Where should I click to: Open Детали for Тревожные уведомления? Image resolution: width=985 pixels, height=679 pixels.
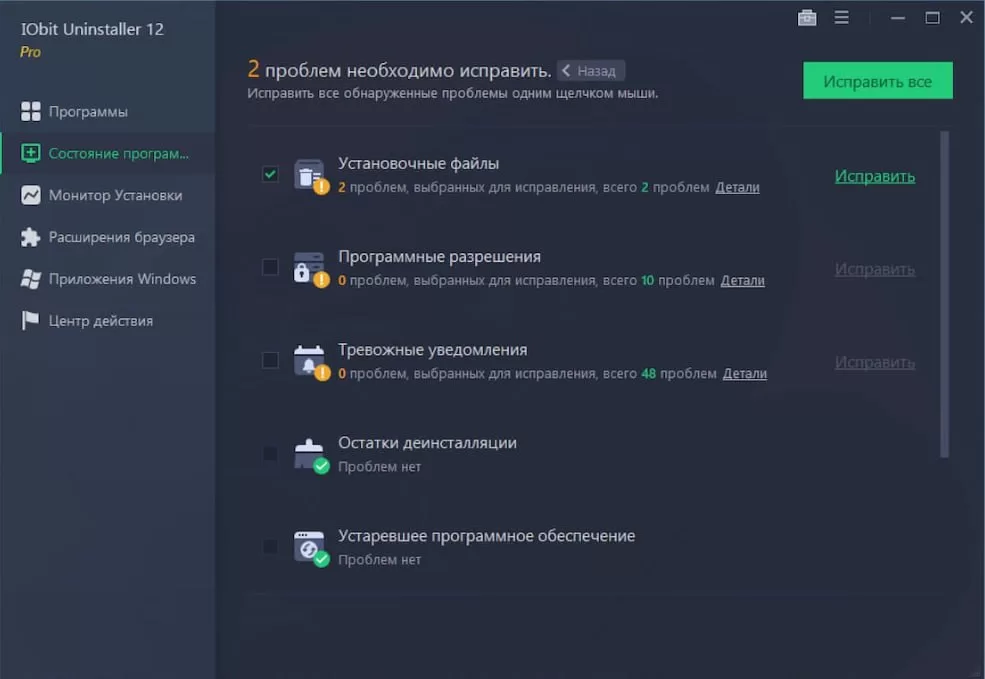click(x=744, y=373)
